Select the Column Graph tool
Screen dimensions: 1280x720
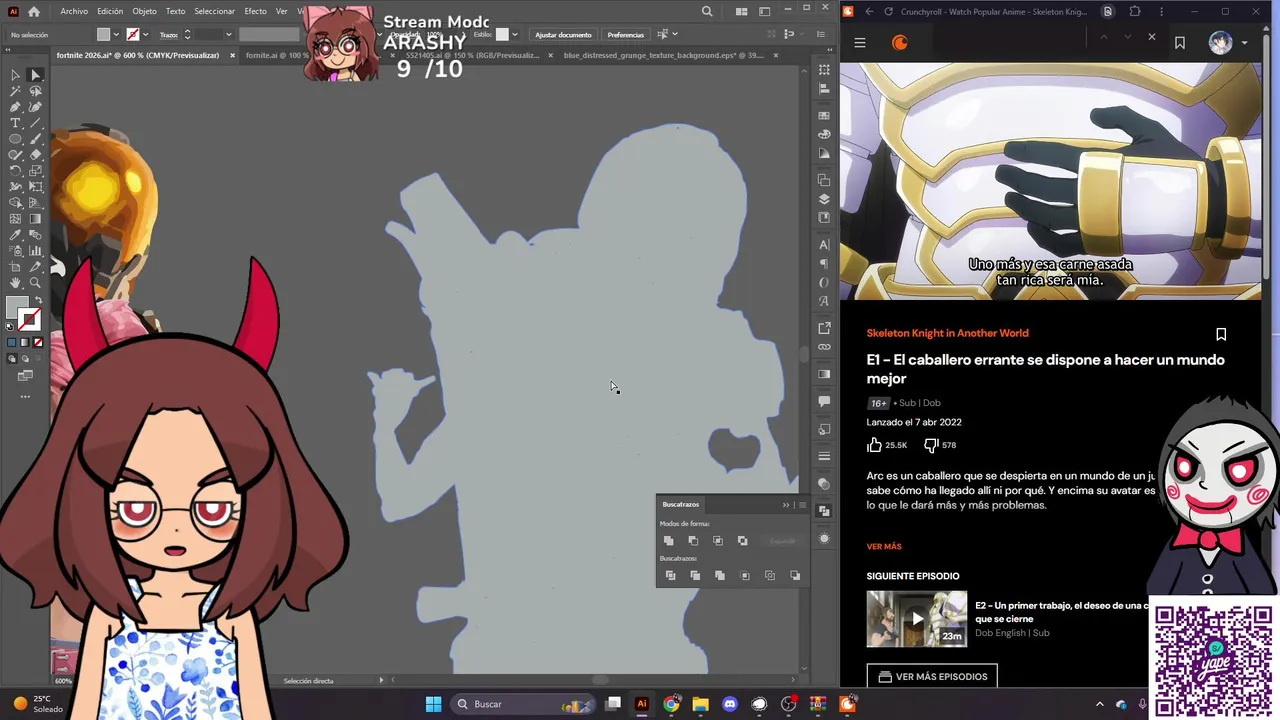[35, 250]
